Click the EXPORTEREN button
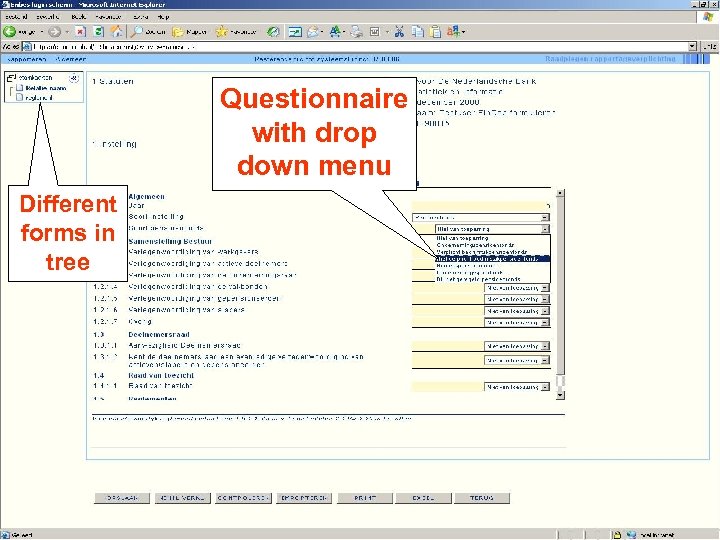720x540 pixels. tap(304, 498)
